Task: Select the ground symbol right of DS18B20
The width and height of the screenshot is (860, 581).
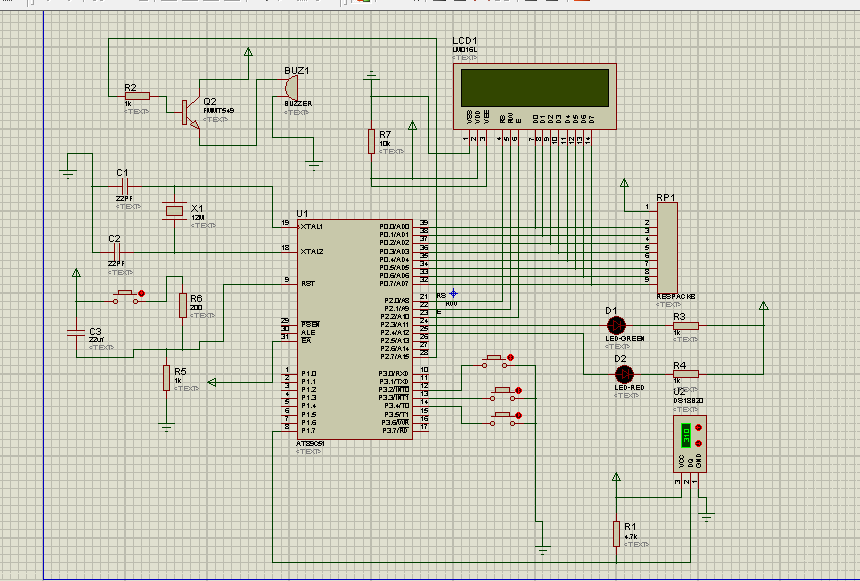Action: (707, 516)
